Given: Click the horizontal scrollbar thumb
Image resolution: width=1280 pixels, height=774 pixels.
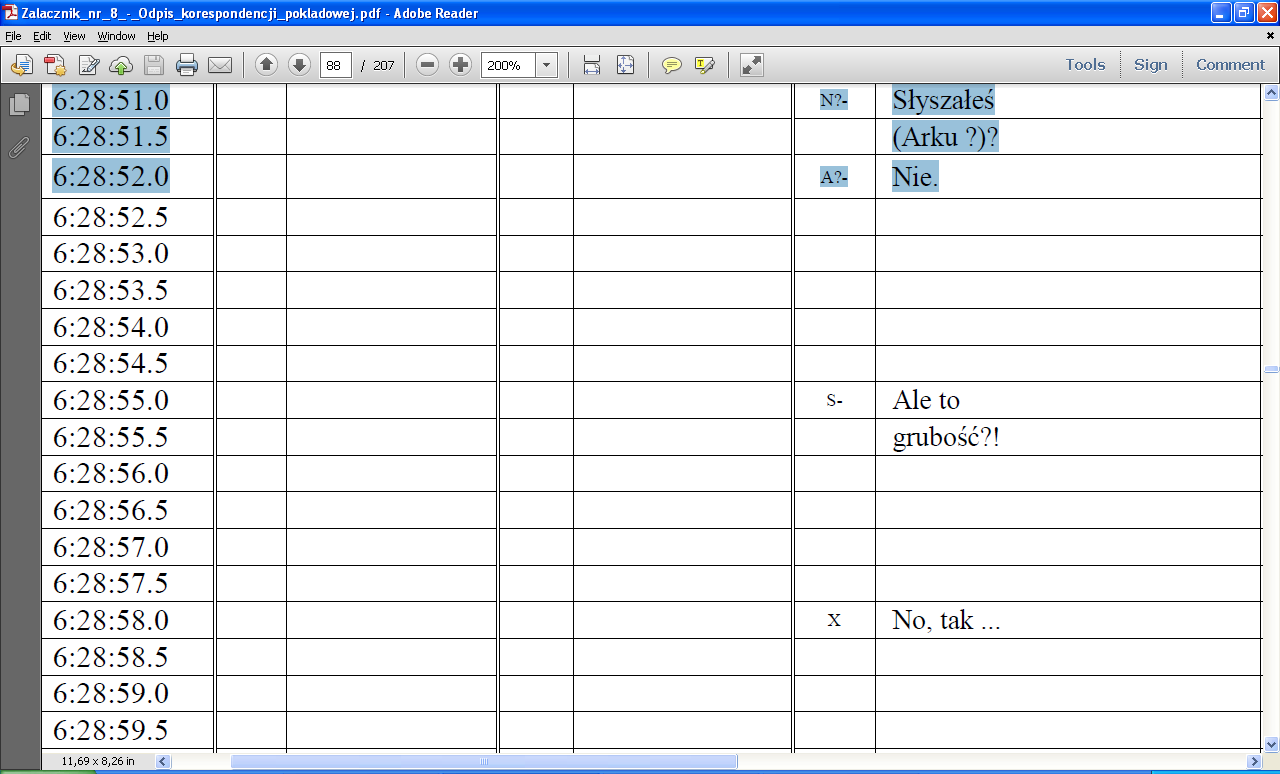Looking at the screenshot, I should coord(484,761).
